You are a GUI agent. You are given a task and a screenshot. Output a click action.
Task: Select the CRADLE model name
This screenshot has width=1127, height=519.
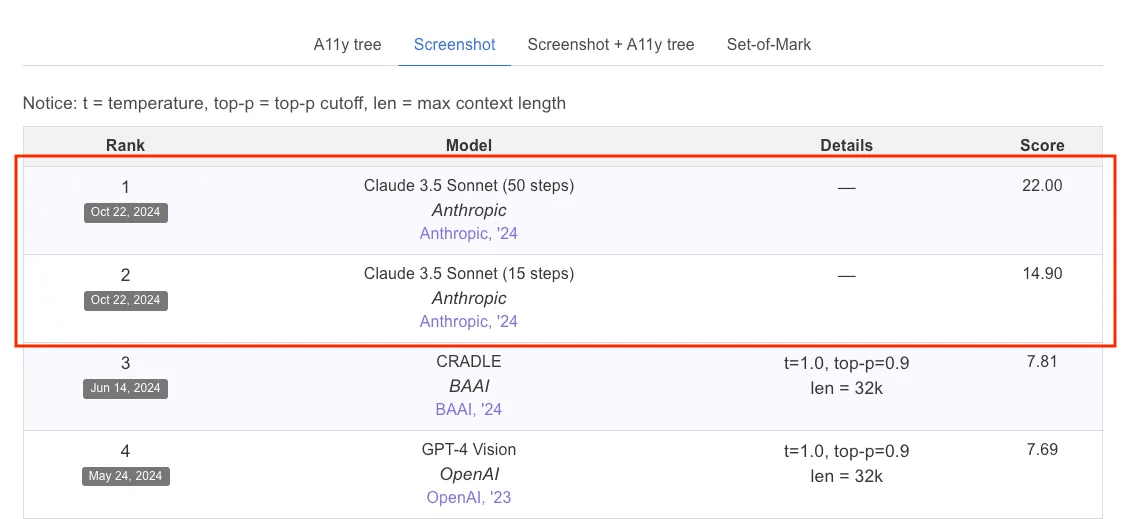[468, 362]
